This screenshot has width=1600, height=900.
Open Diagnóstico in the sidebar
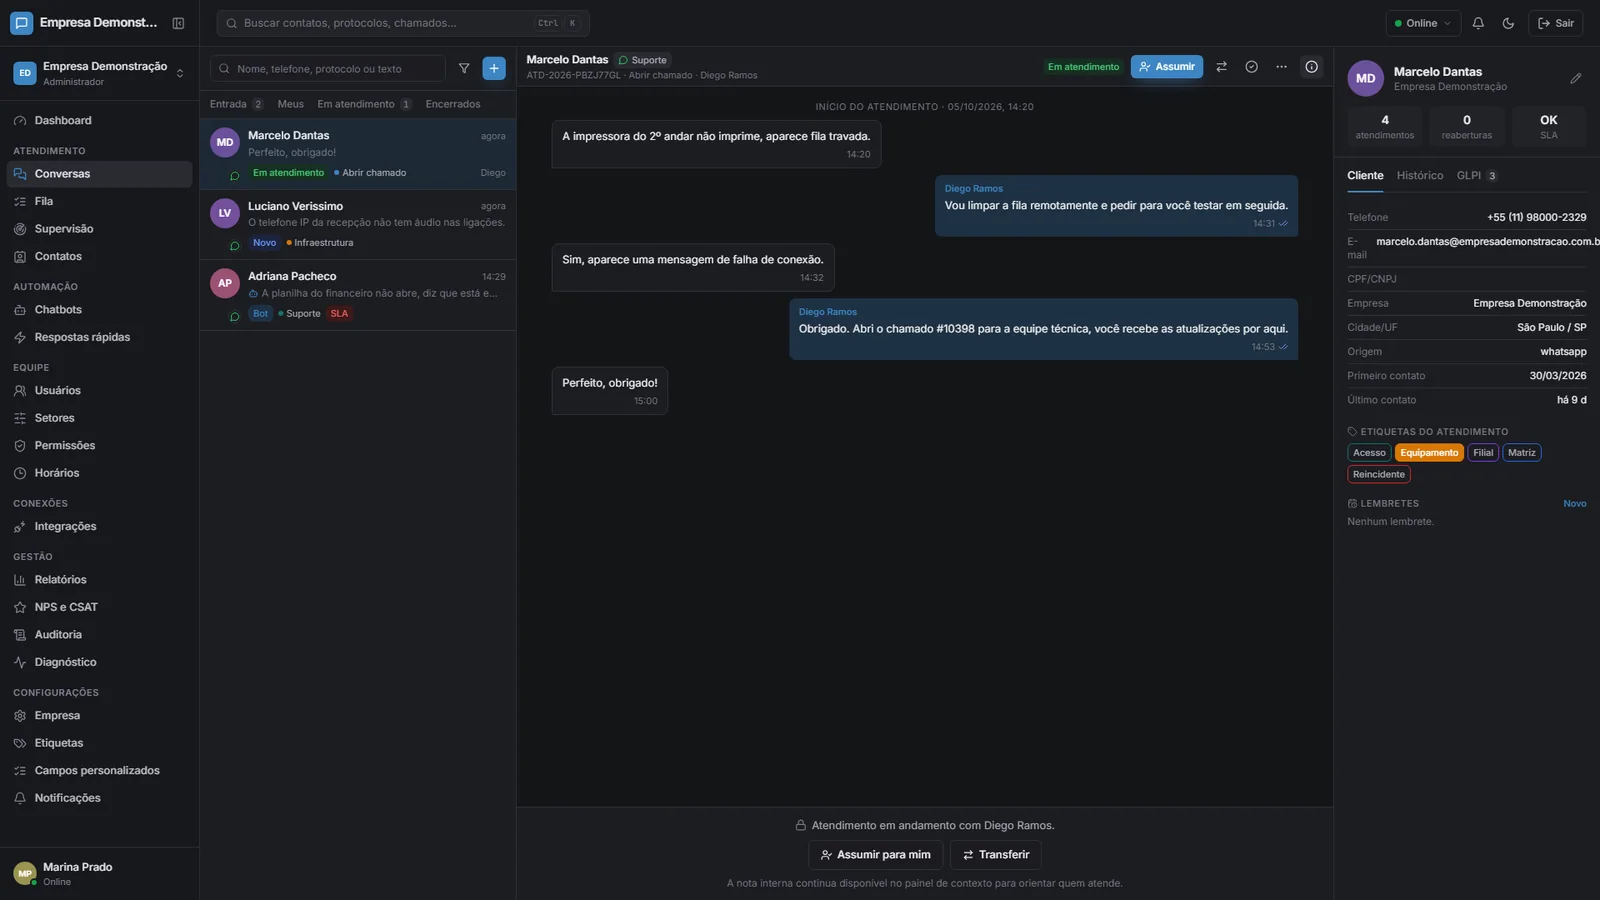click(x=100, y=663)
